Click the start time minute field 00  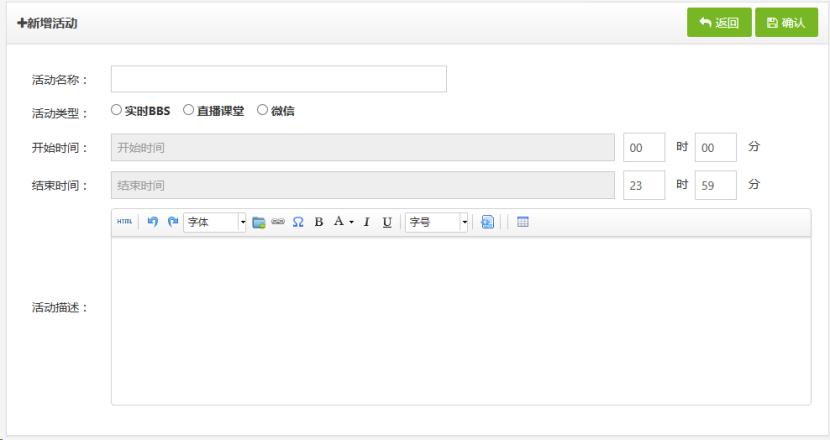click(x=715, y=147)
